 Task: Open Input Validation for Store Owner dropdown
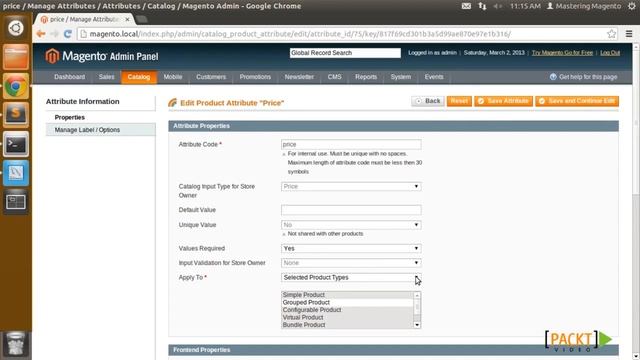tap(351, 263)
